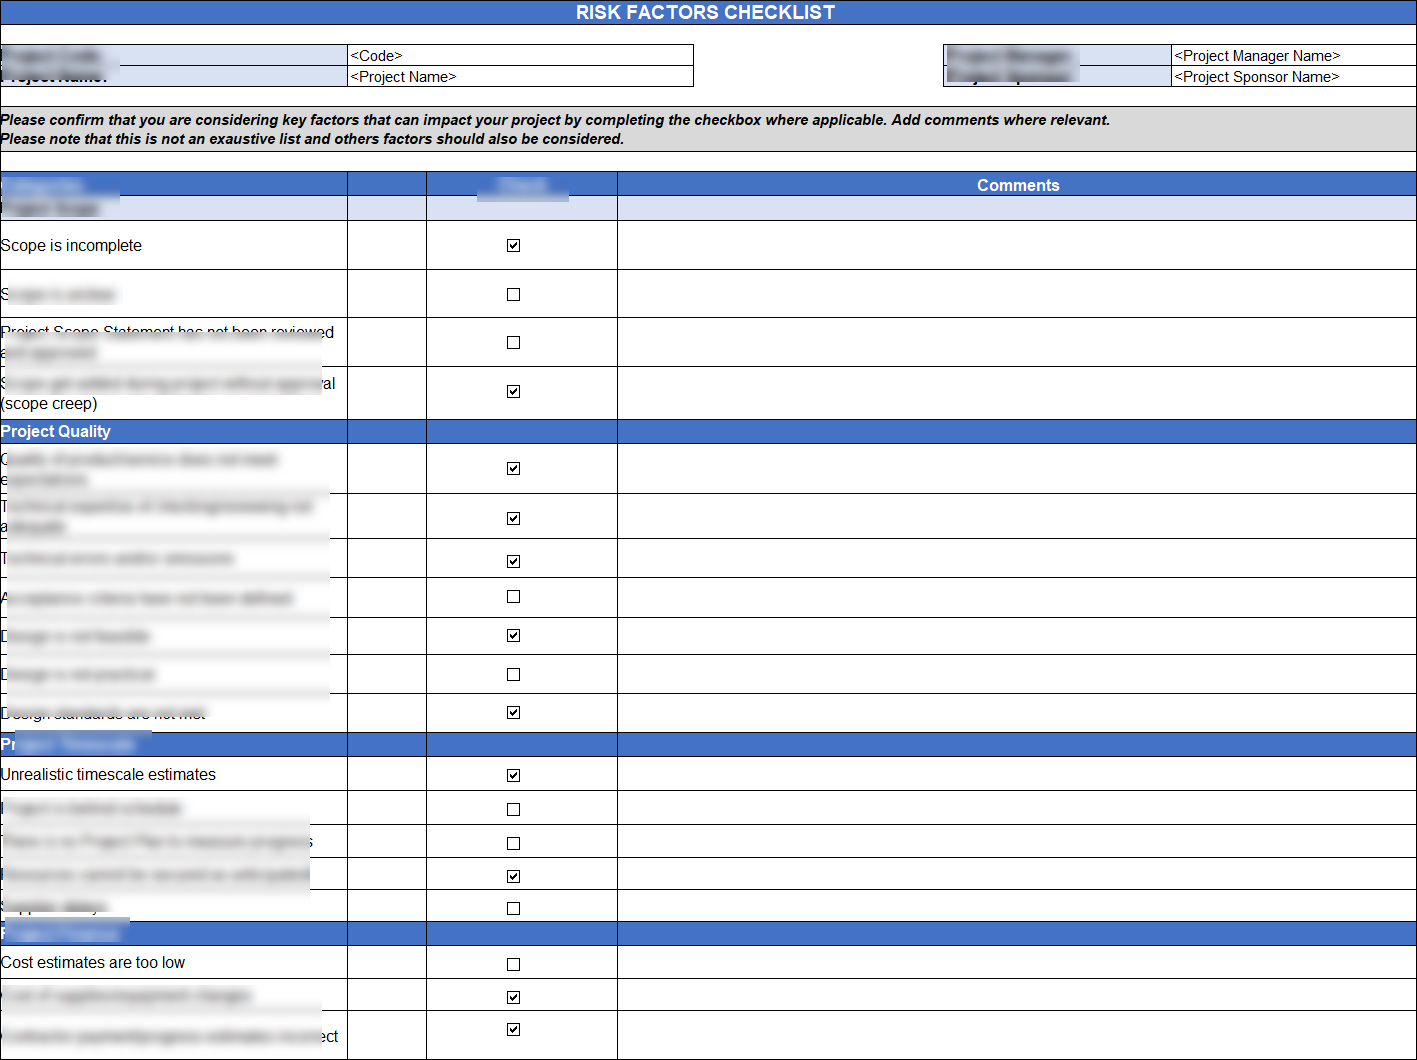The image size is (1417, 1060).
Task: Select the Comments cell for "Scope is incomplete"
Action: [x=1017, y=245]
